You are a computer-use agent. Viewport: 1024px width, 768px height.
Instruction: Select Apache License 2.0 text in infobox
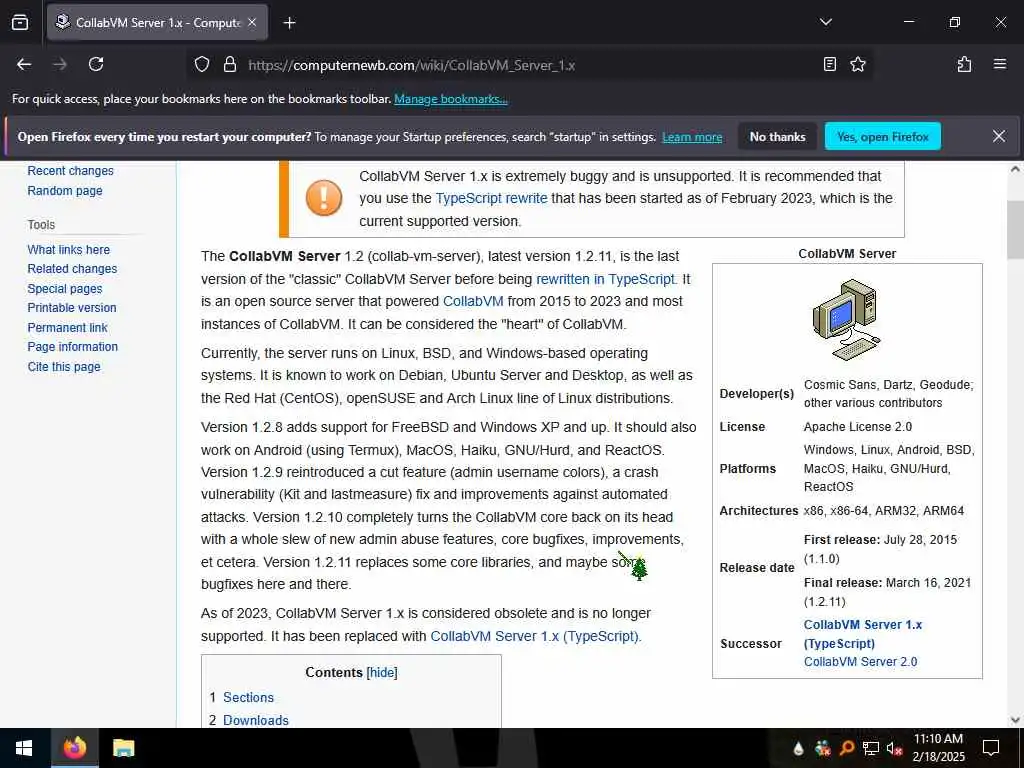coord(857,426)
